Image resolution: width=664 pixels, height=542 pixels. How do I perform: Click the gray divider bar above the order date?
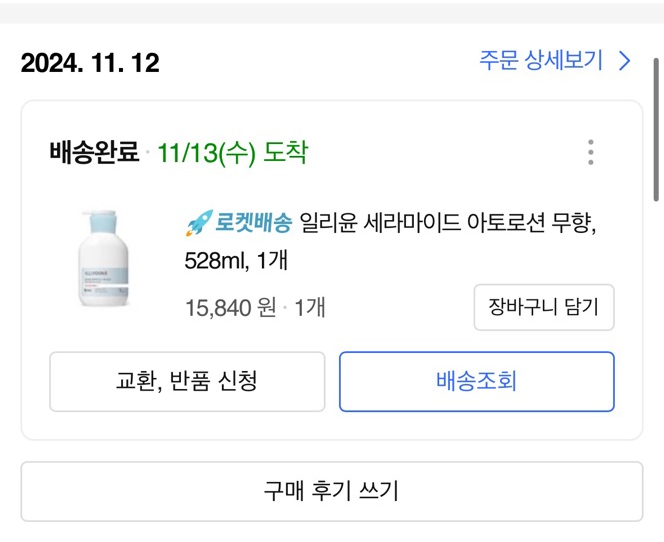(x=331, y=12)
